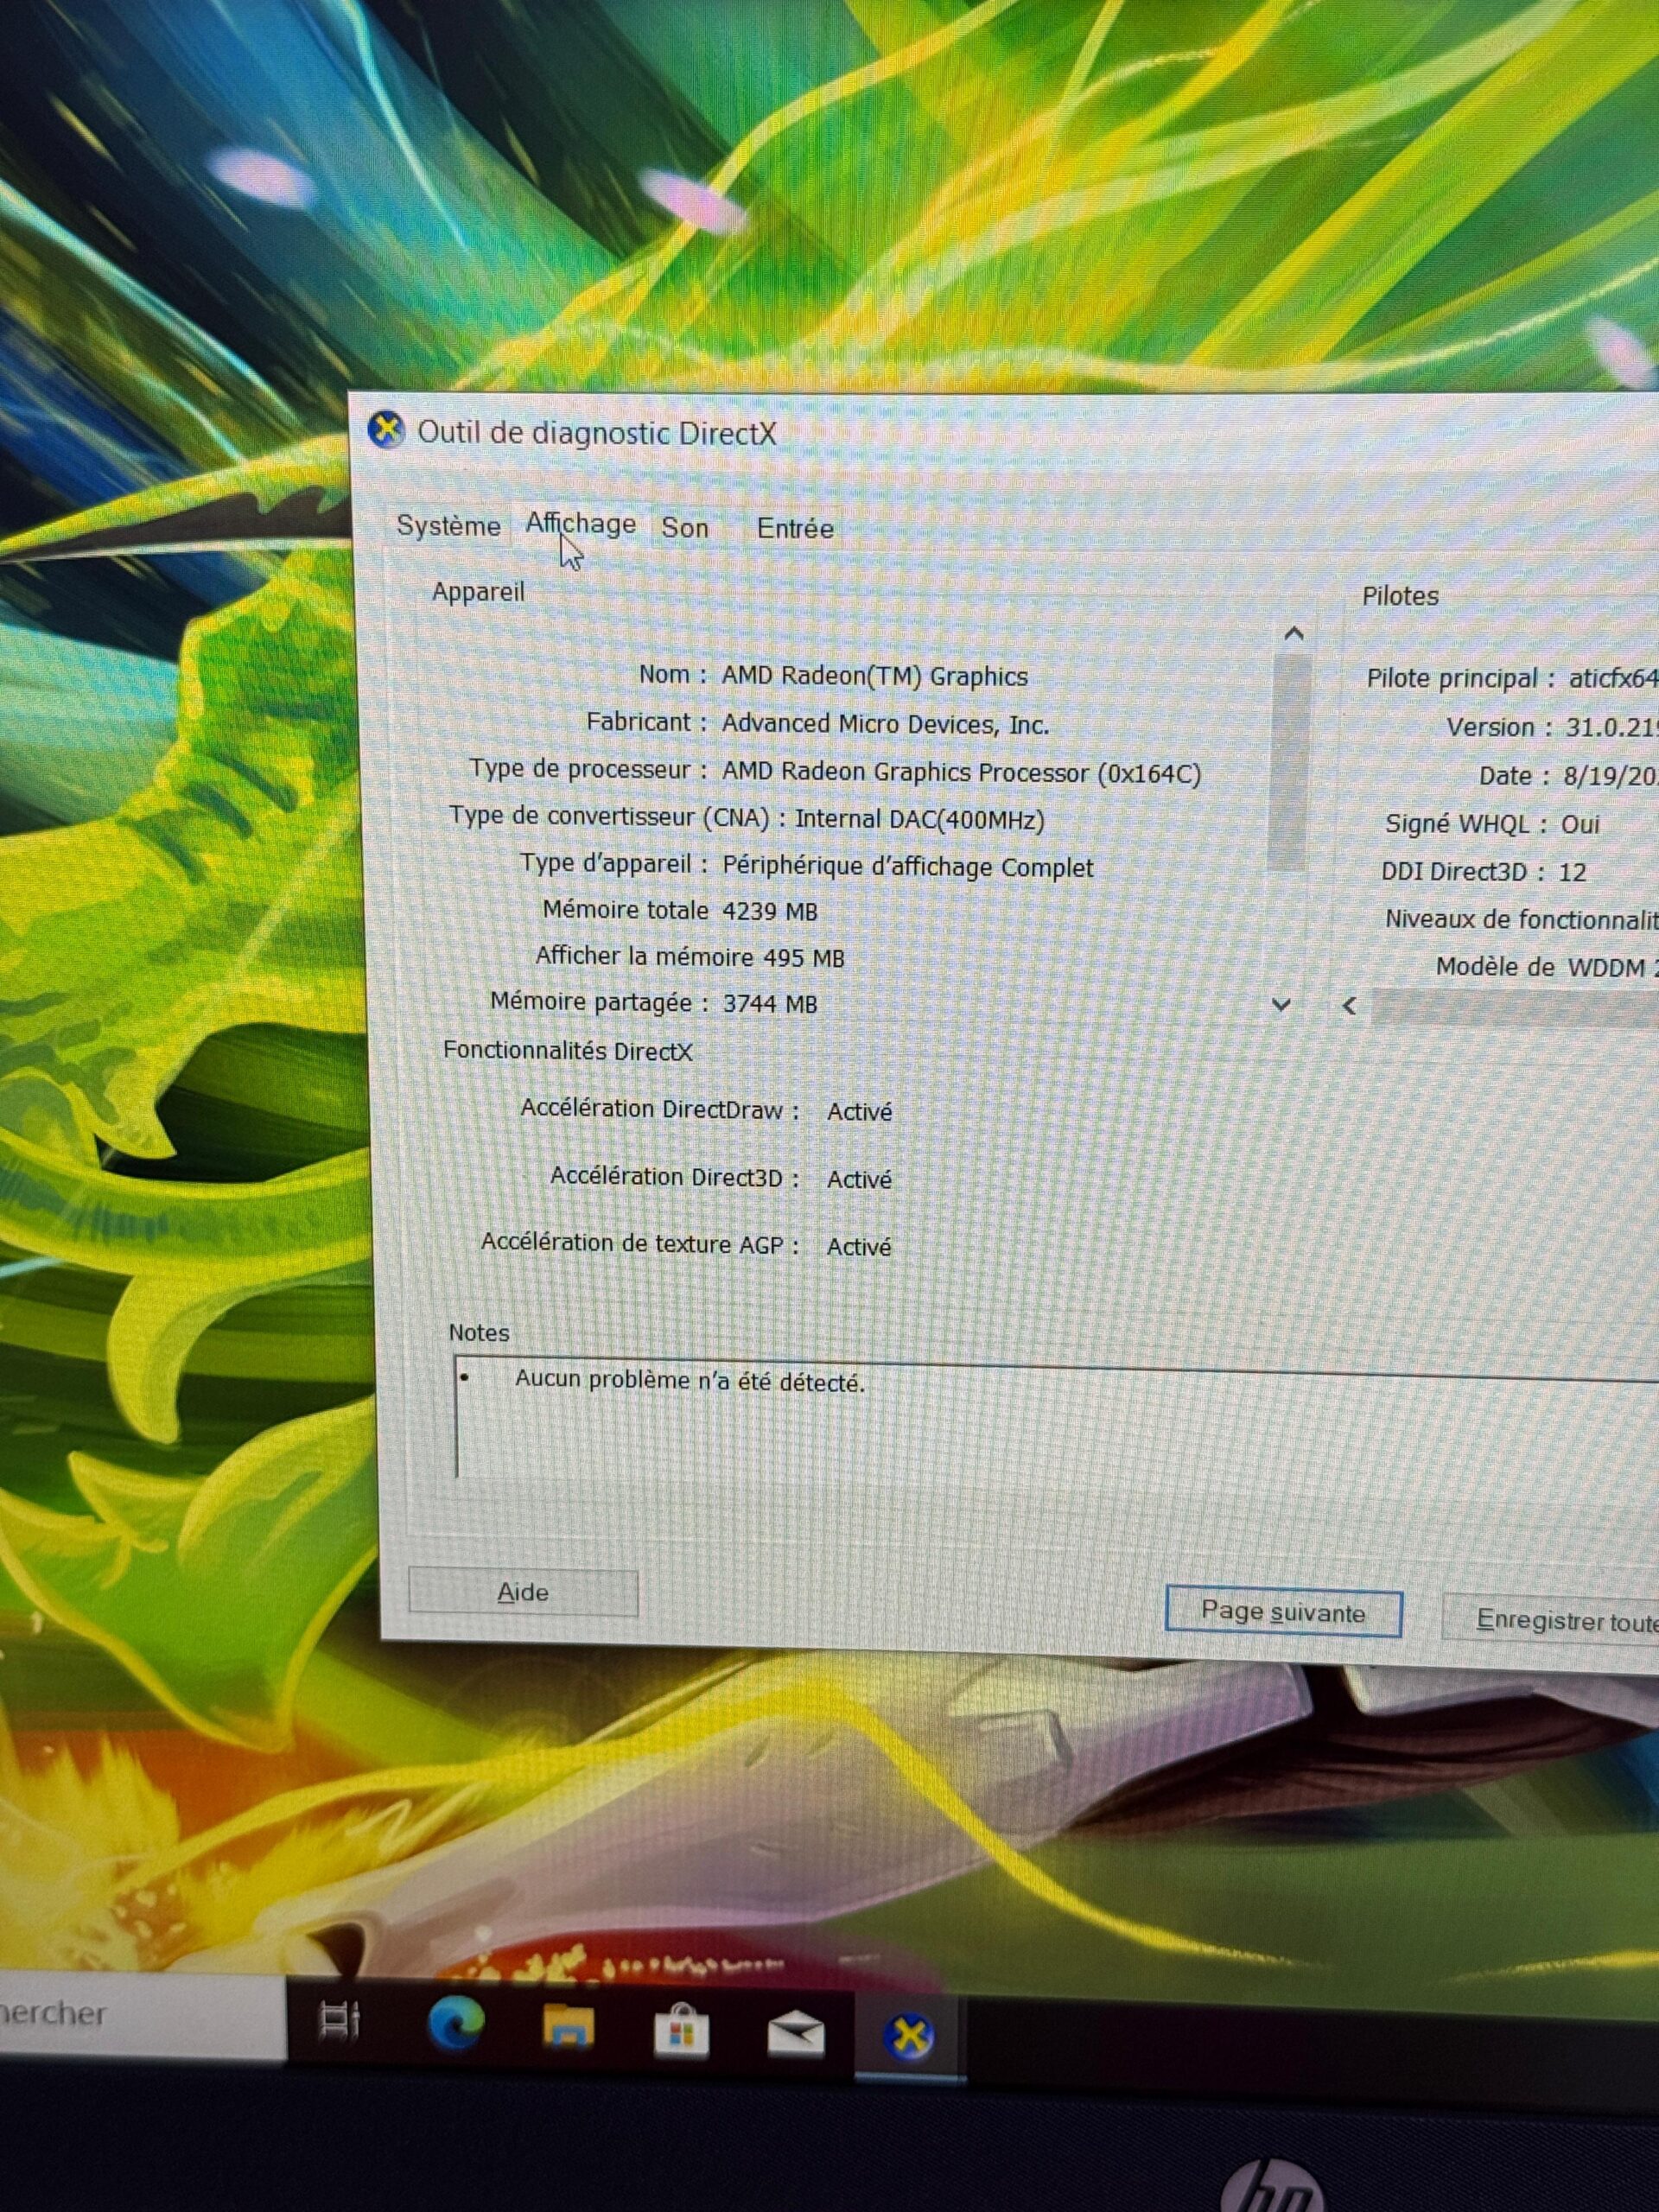Click the 495 MB display memory value

[804, 958]
